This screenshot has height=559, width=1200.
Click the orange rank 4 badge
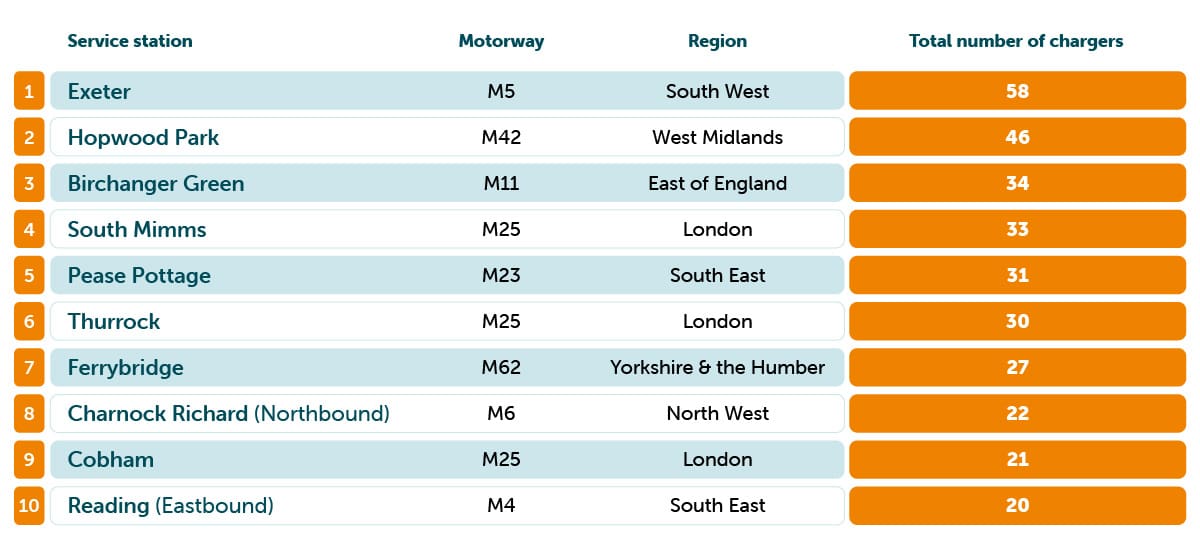pos(29,229)
